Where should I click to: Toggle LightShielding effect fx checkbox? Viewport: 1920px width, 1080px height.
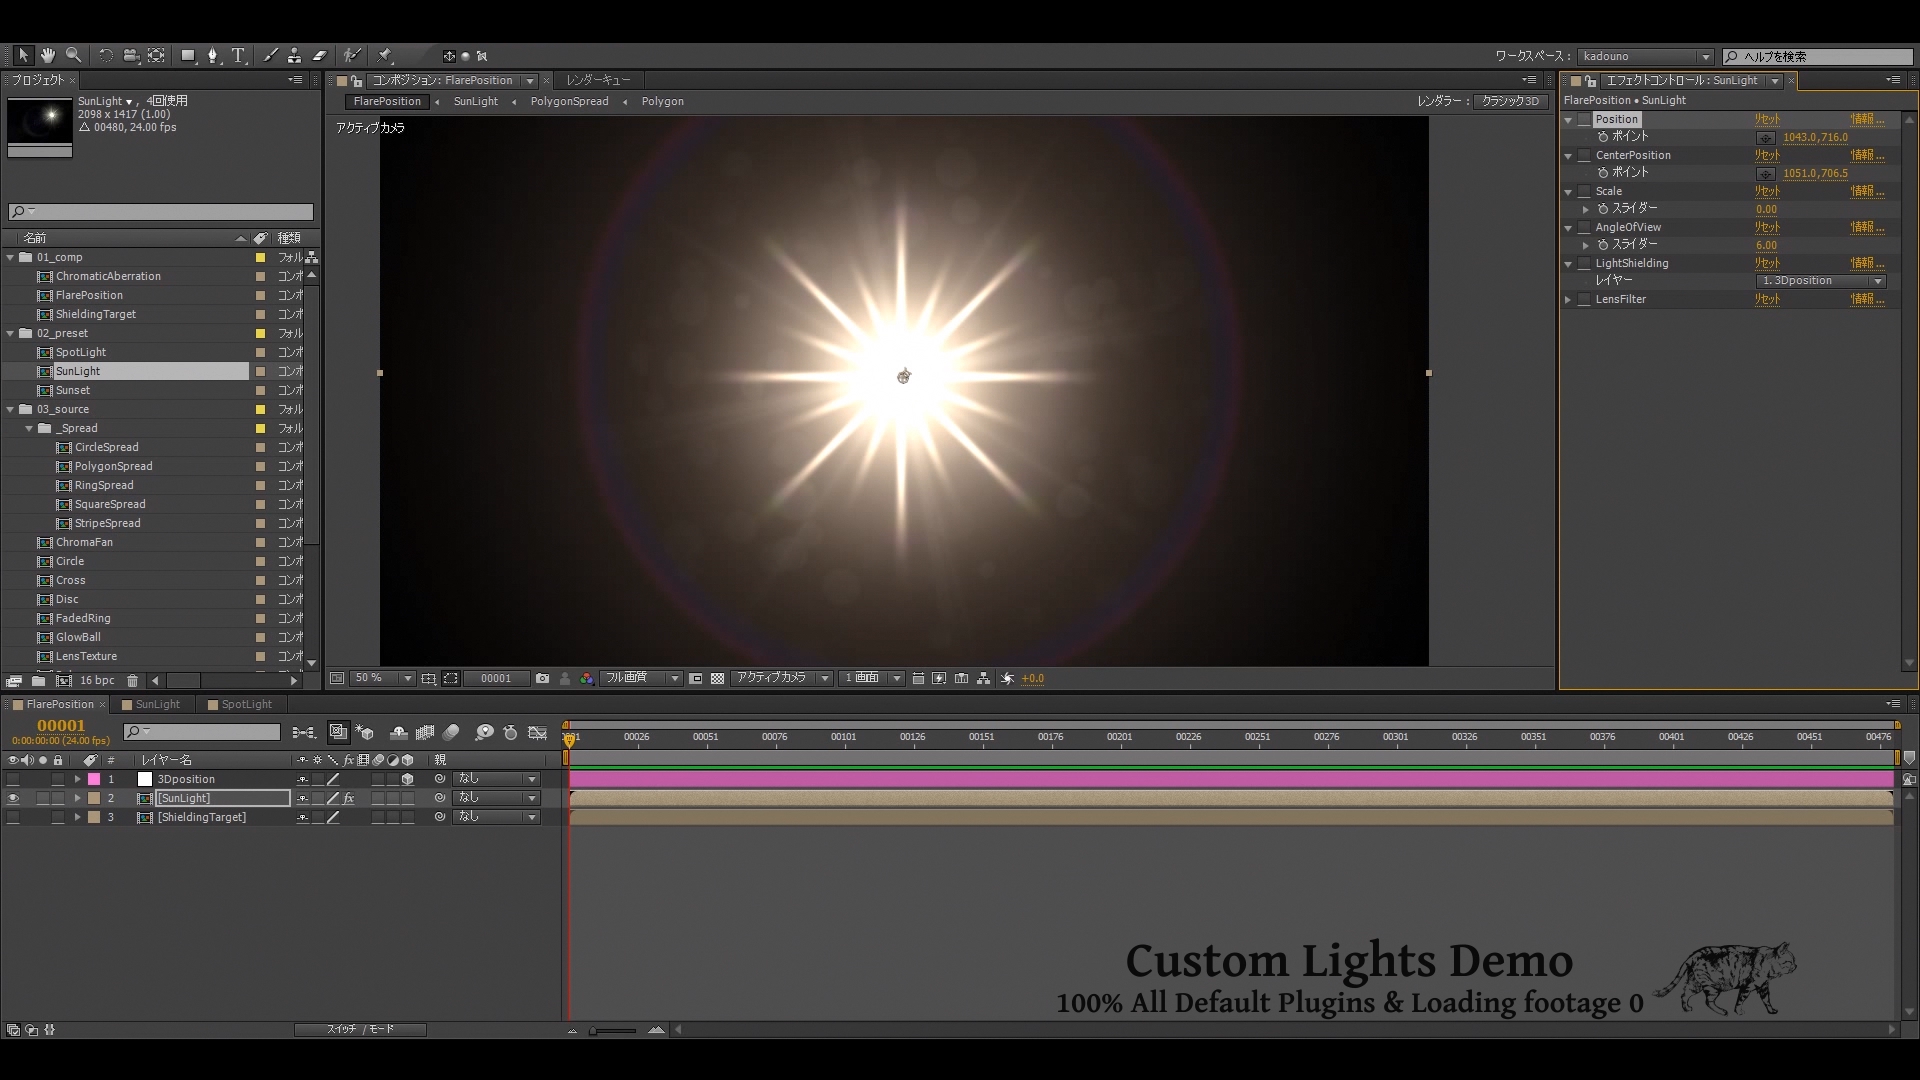click(x=1584, y=263)
